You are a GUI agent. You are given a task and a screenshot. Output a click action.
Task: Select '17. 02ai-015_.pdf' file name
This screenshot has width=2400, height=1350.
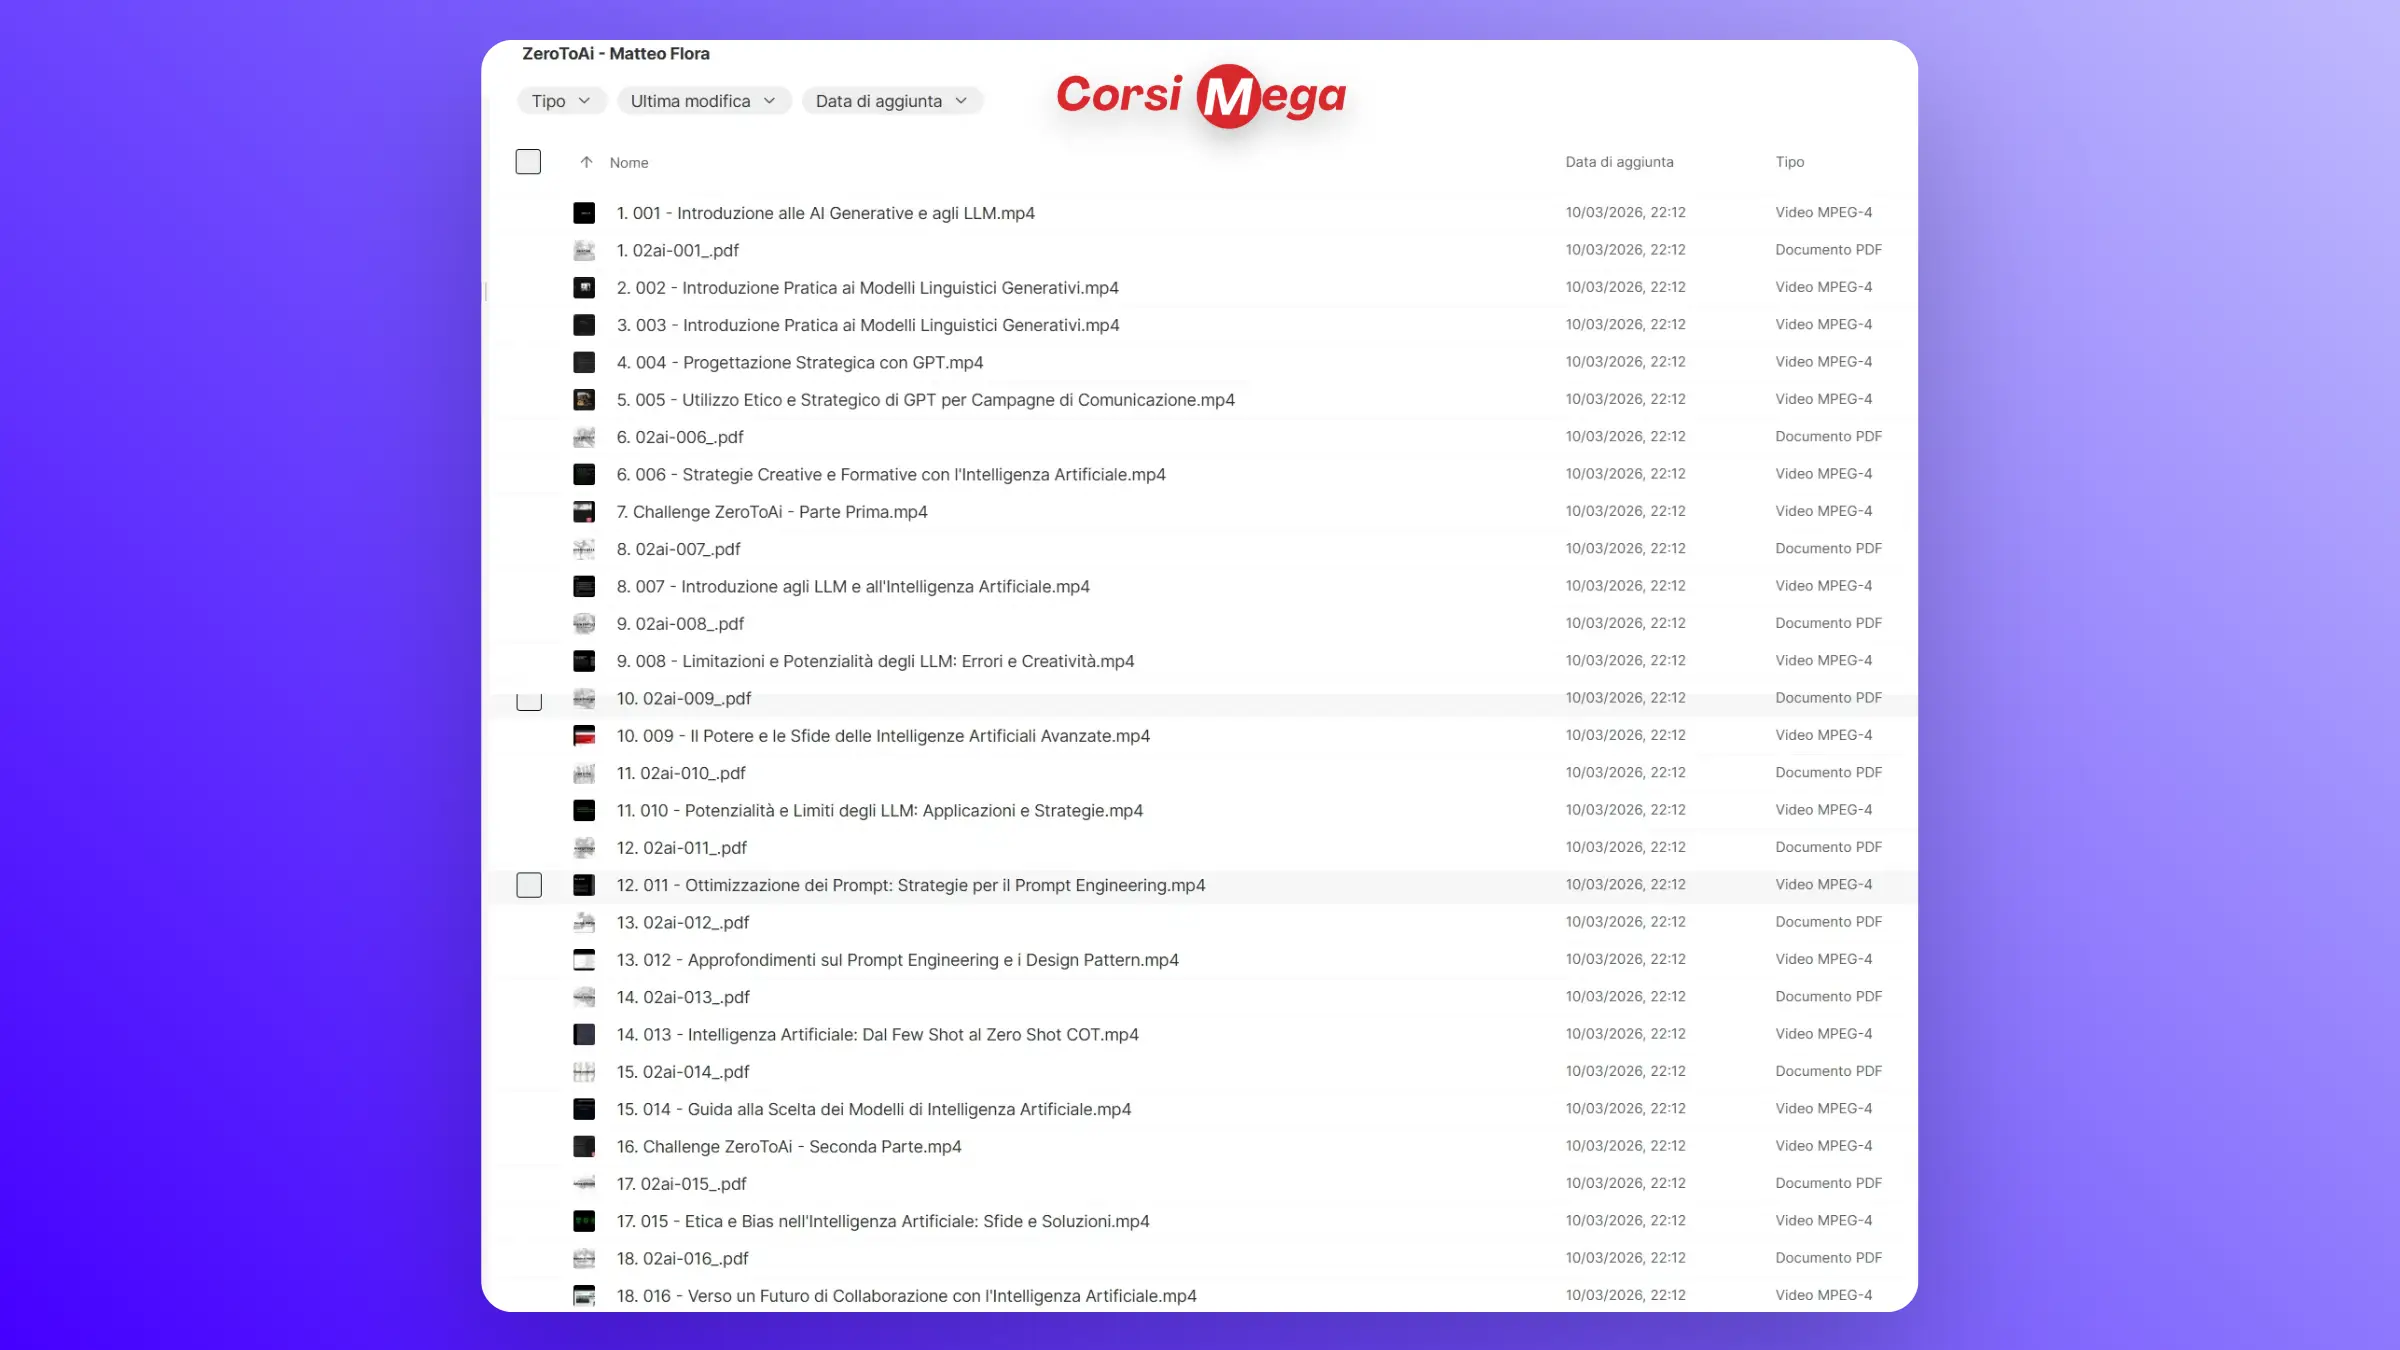(x=682, y=1184)
